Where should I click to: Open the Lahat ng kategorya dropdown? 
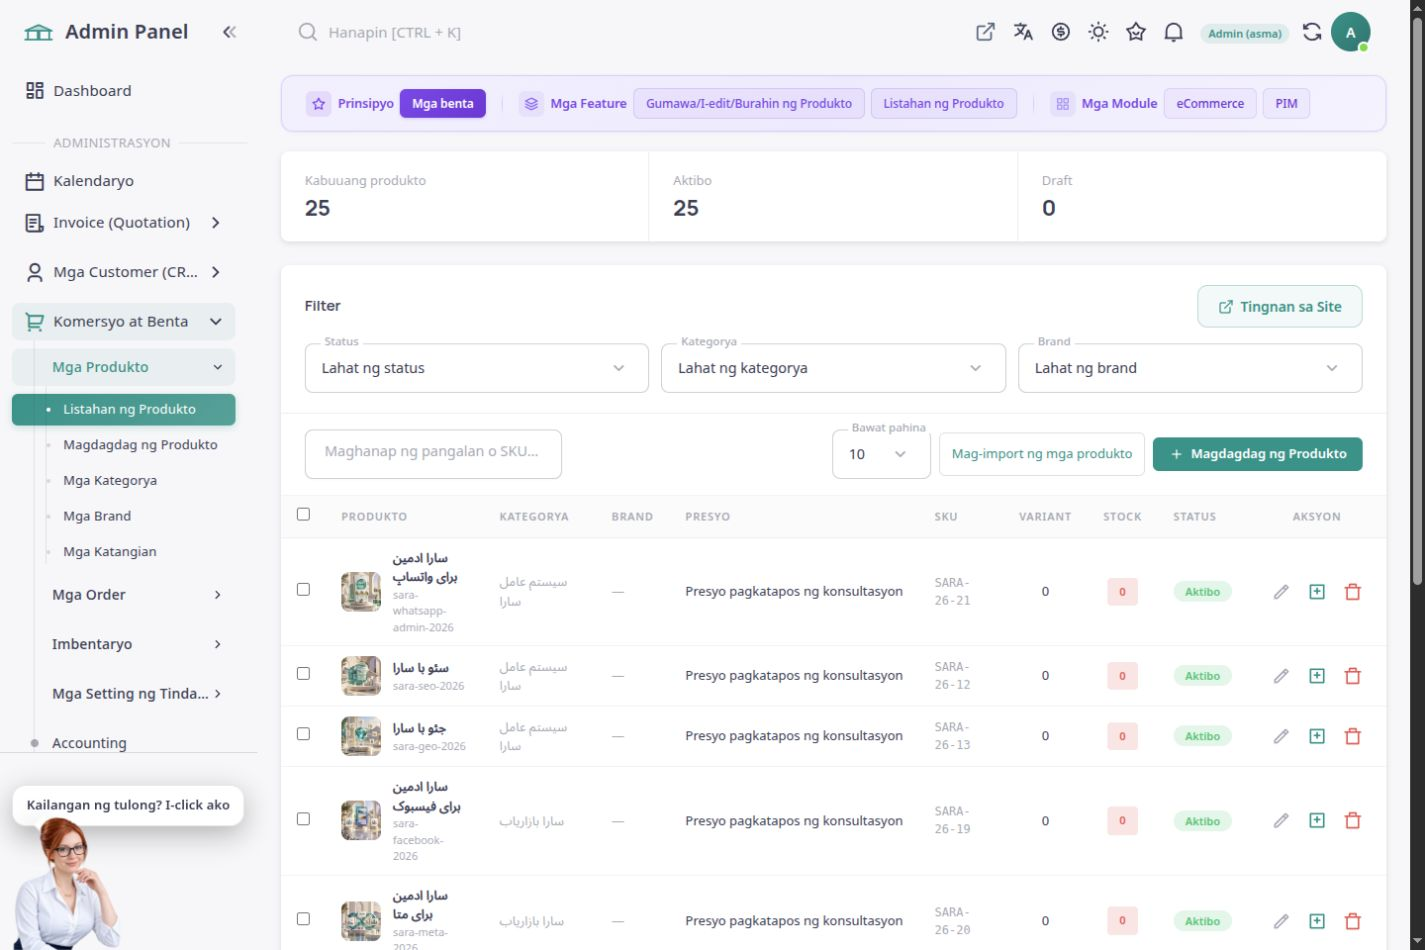(x=833, y=368)
